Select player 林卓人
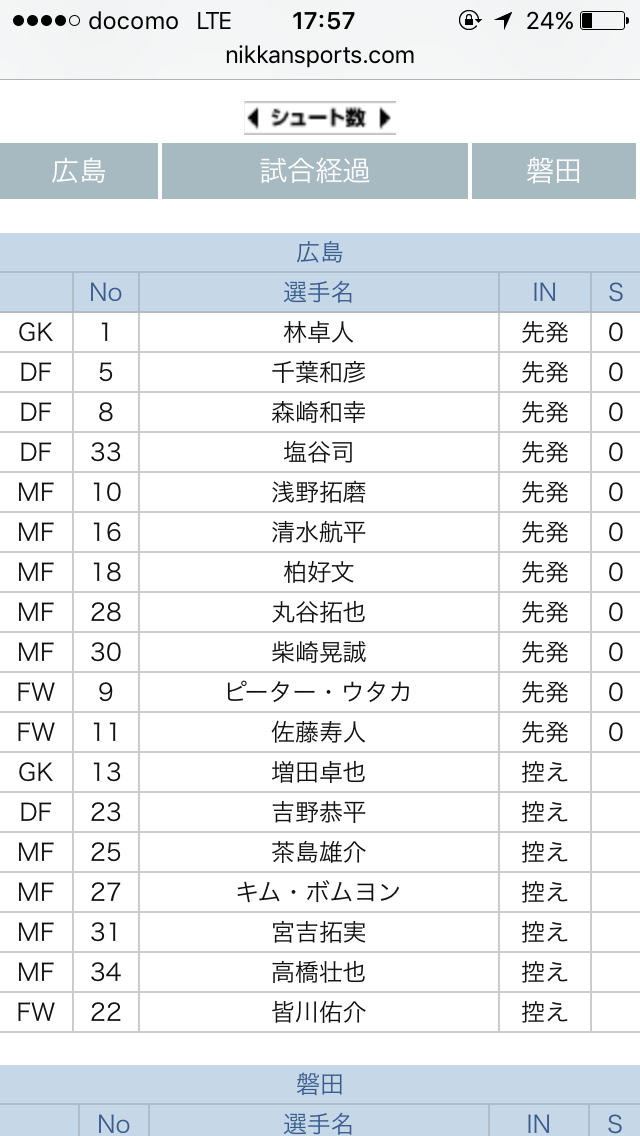This screenshot has height=1136, width=640. [x=318, y=332]
